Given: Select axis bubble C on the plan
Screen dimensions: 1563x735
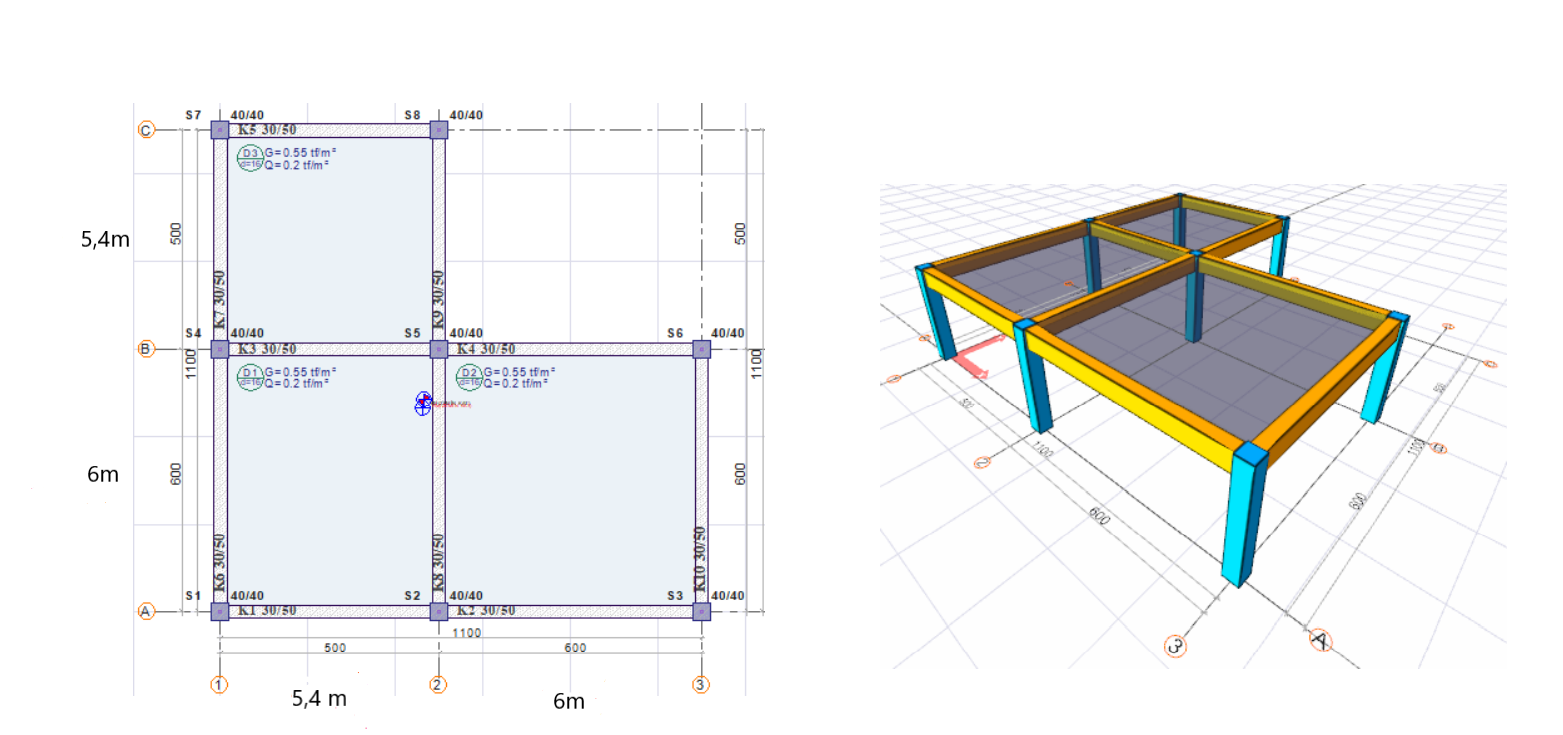Looking at the screenshot, I should pos(148,128).
